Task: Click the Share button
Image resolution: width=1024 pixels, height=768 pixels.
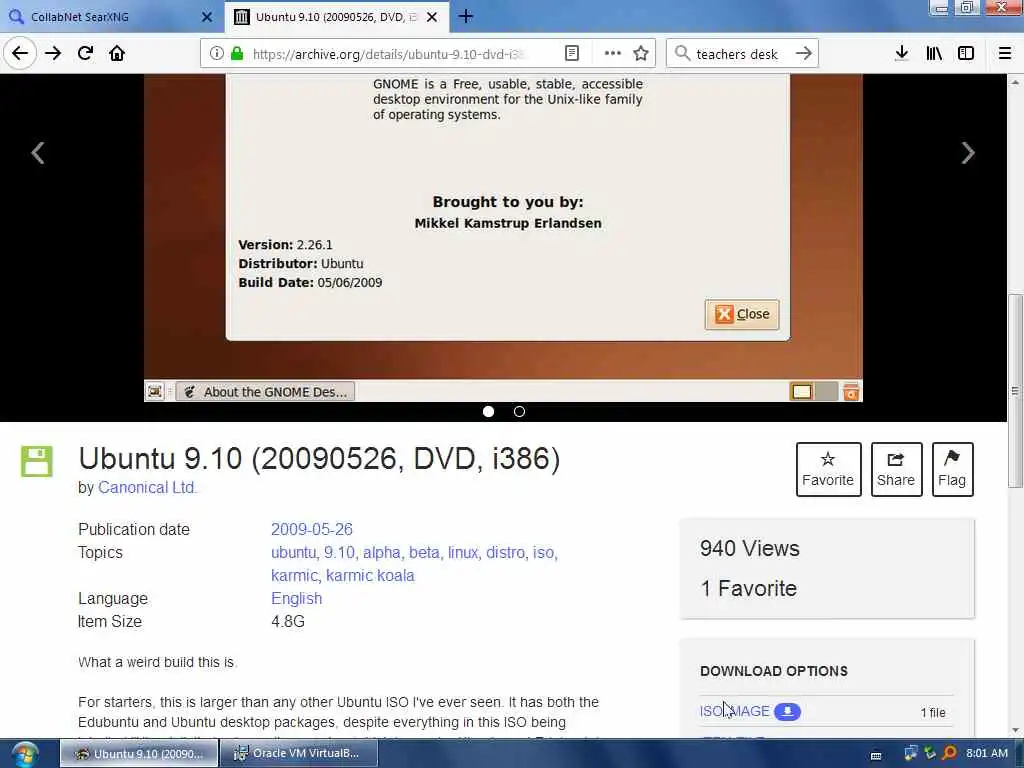Action: pyautogui.click(x=896, y=469)
